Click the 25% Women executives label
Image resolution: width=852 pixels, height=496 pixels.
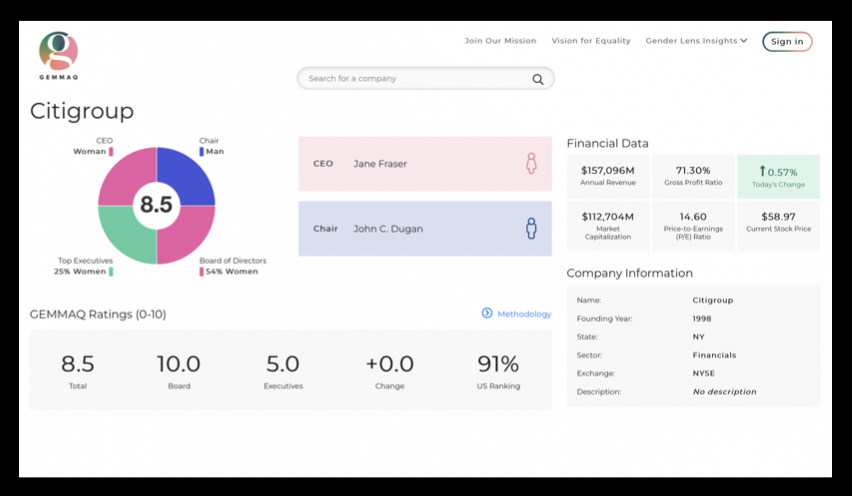[80, 272]
